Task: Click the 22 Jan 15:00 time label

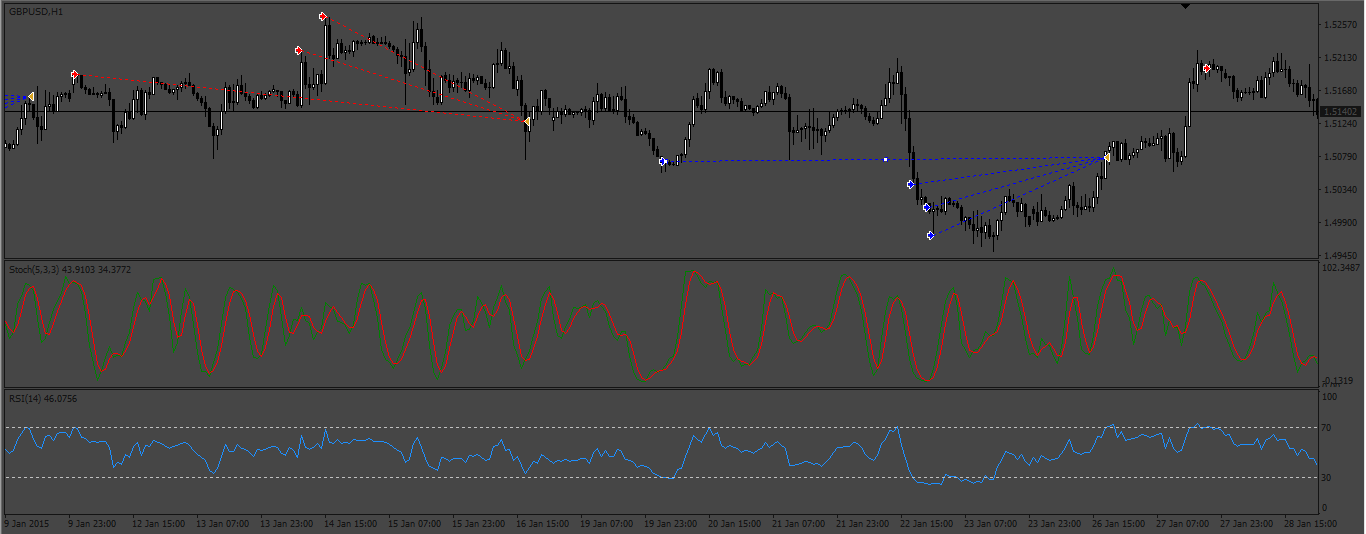Action: 927,523
